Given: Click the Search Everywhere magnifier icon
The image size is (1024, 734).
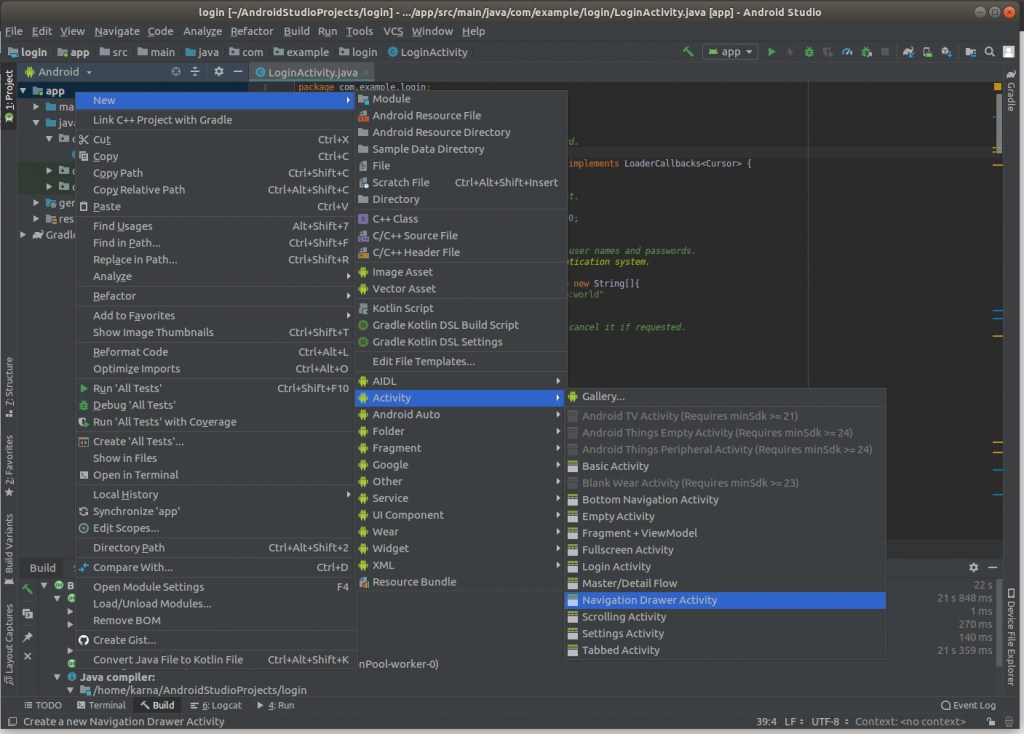Looking at the screenshot, I should (989, 52).
